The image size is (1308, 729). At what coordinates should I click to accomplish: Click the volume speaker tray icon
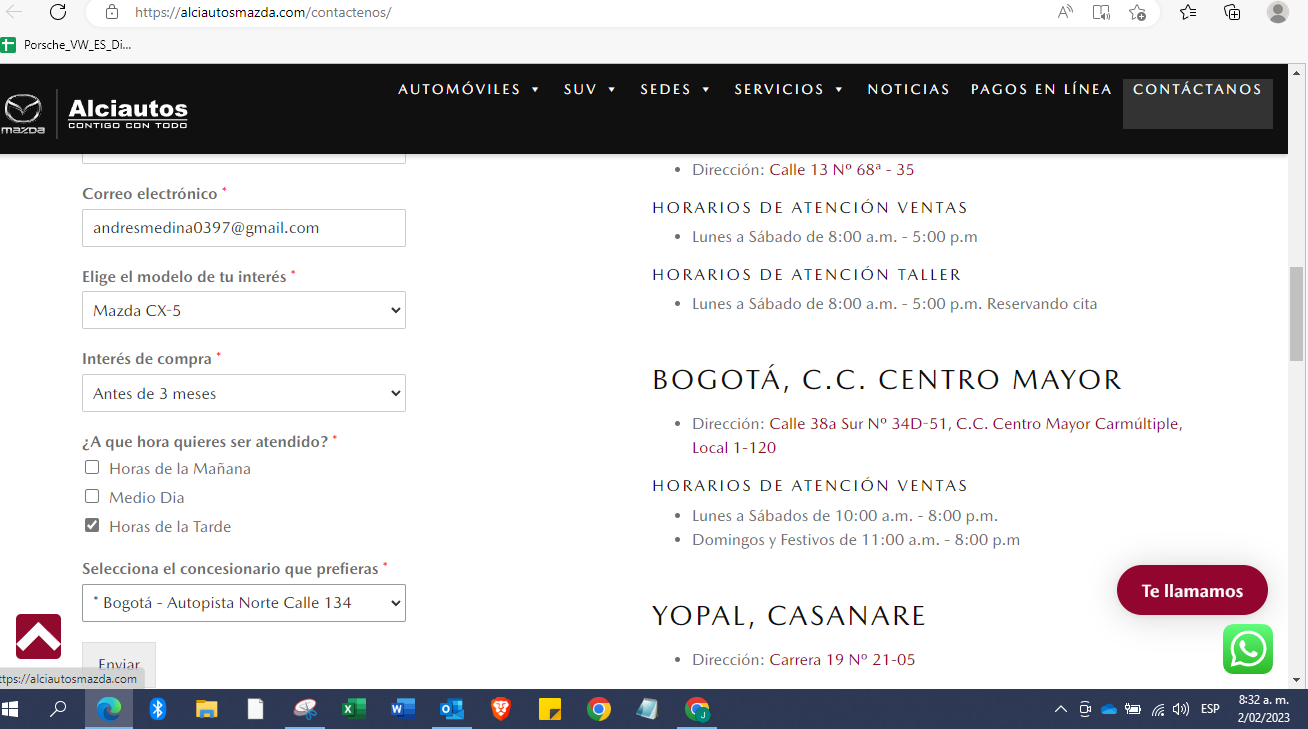tap(1181, 709)
